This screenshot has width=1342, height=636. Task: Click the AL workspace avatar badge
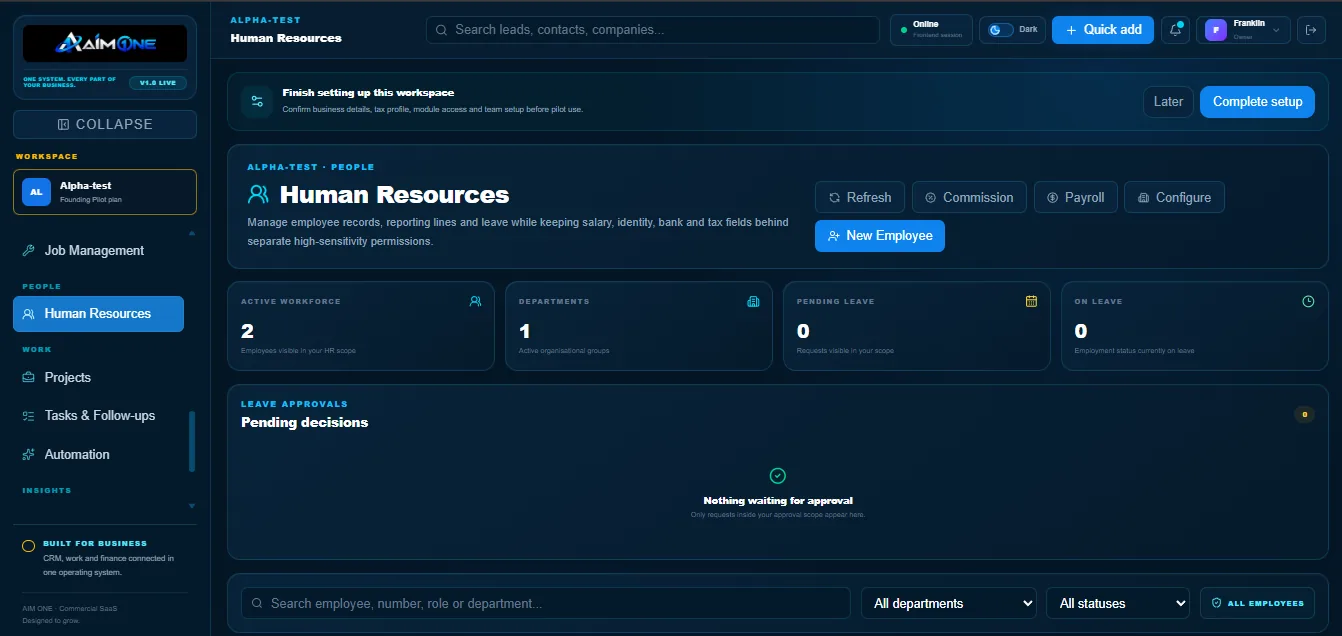tap(37, 192)
